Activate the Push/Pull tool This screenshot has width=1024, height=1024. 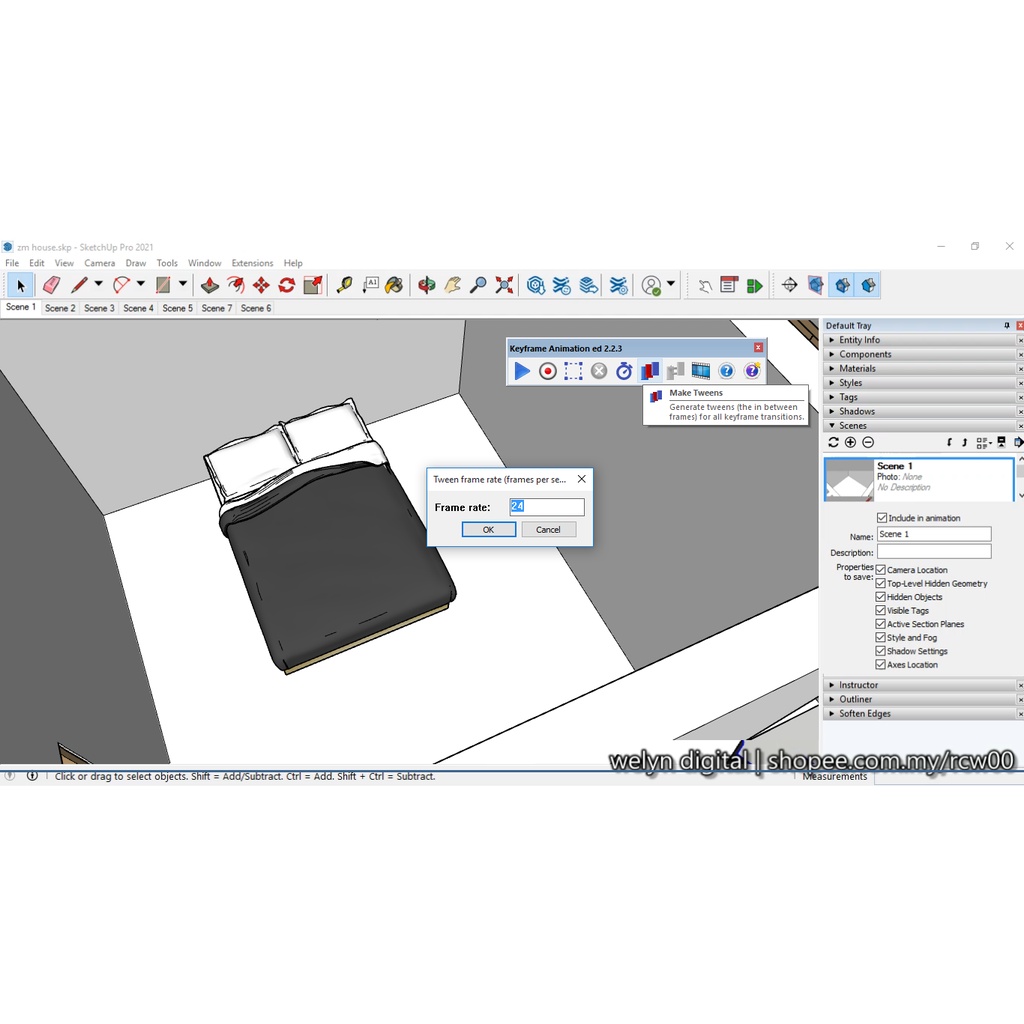coord(210,285)
